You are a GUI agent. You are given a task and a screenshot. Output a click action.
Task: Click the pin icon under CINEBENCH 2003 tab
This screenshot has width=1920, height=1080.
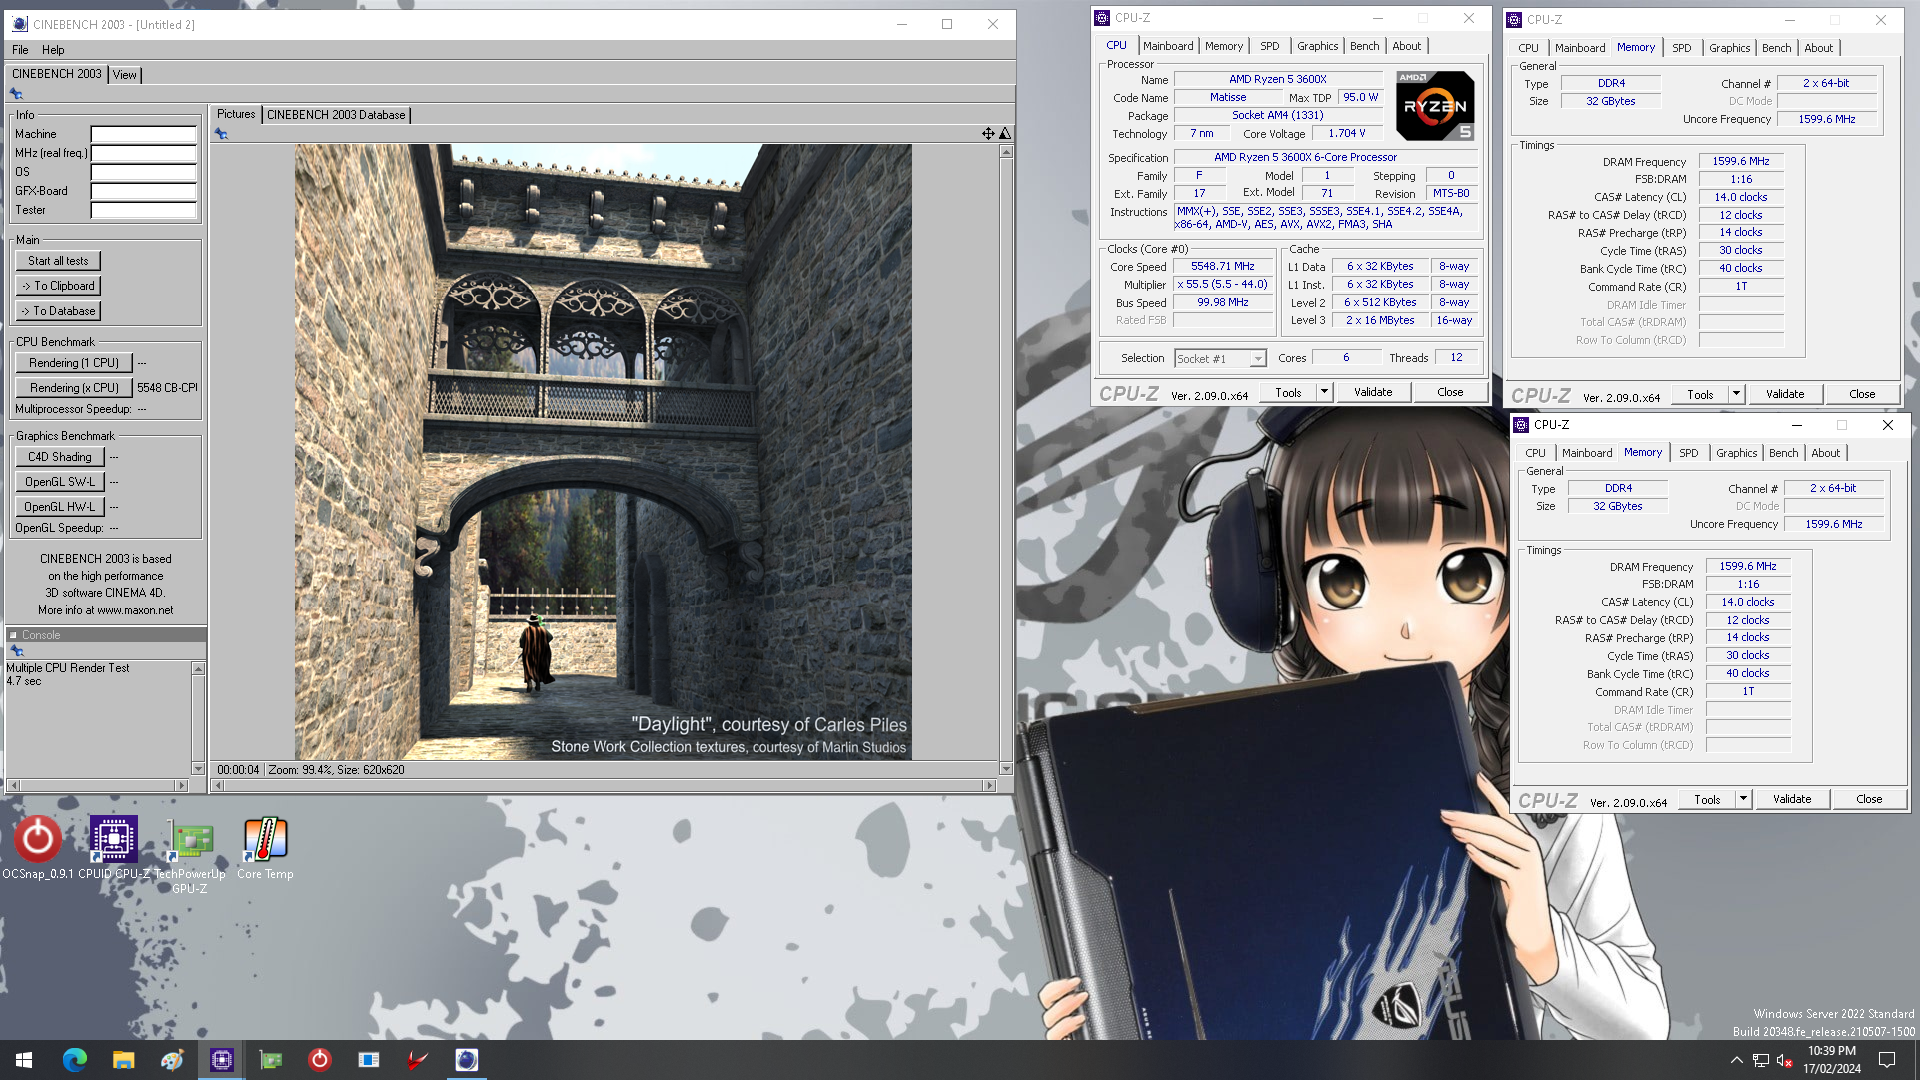coord(16,94)
